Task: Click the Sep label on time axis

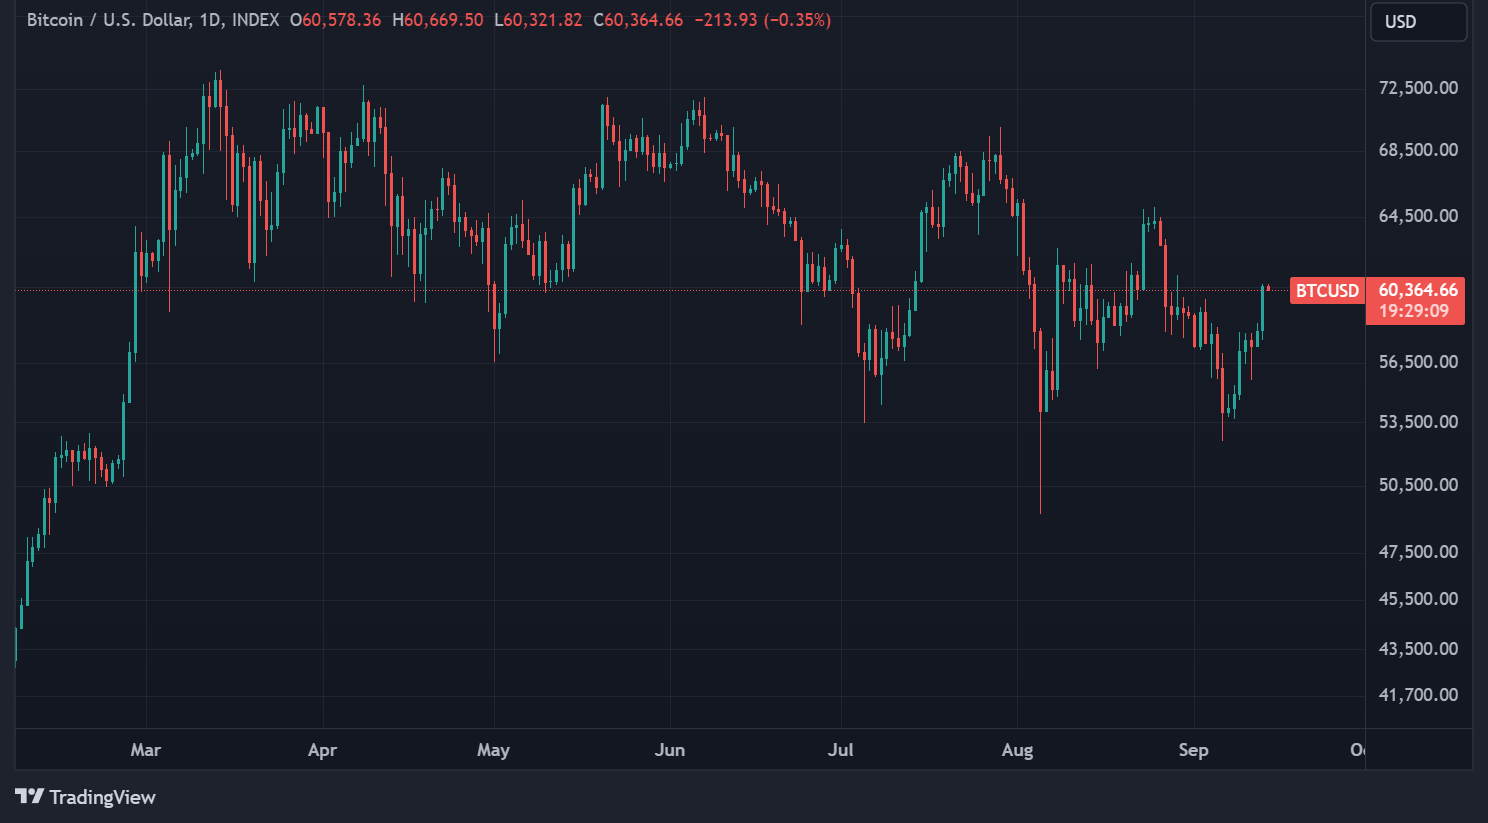Action: [x=1193, y=749]
